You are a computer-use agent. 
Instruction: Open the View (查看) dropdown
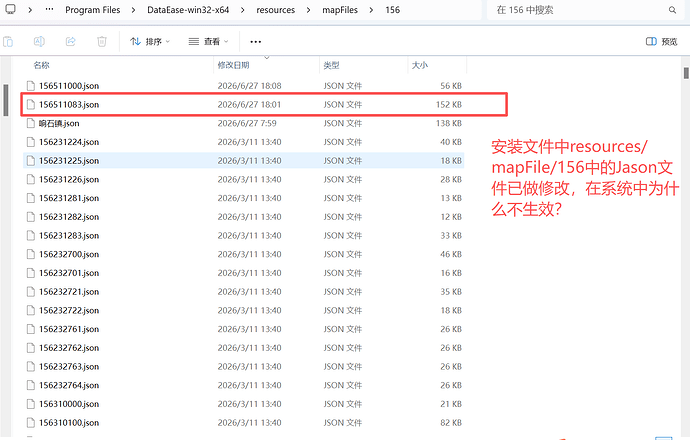[x=209, y=41]
